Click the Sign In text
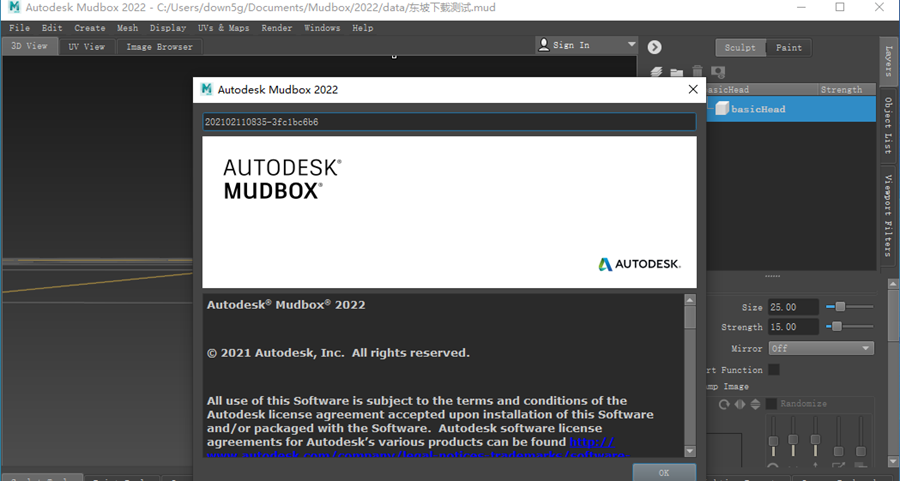This screenshot has width=900, height=481. coord(571,45)
